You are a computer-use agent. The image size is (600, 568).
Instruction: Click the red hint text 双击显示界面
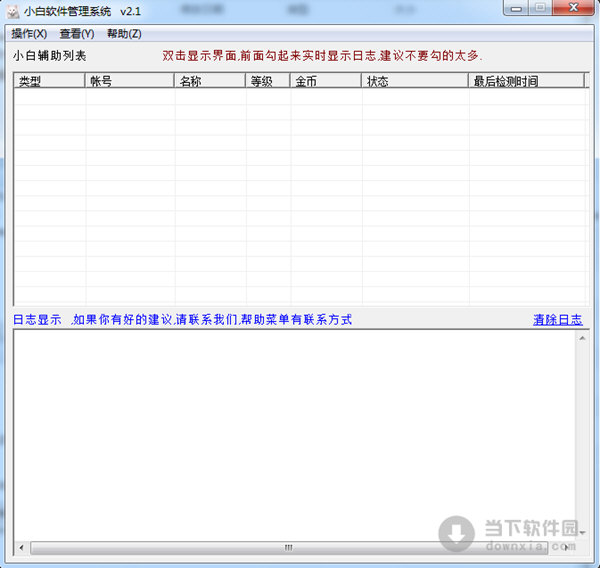(x=199, y=56)
